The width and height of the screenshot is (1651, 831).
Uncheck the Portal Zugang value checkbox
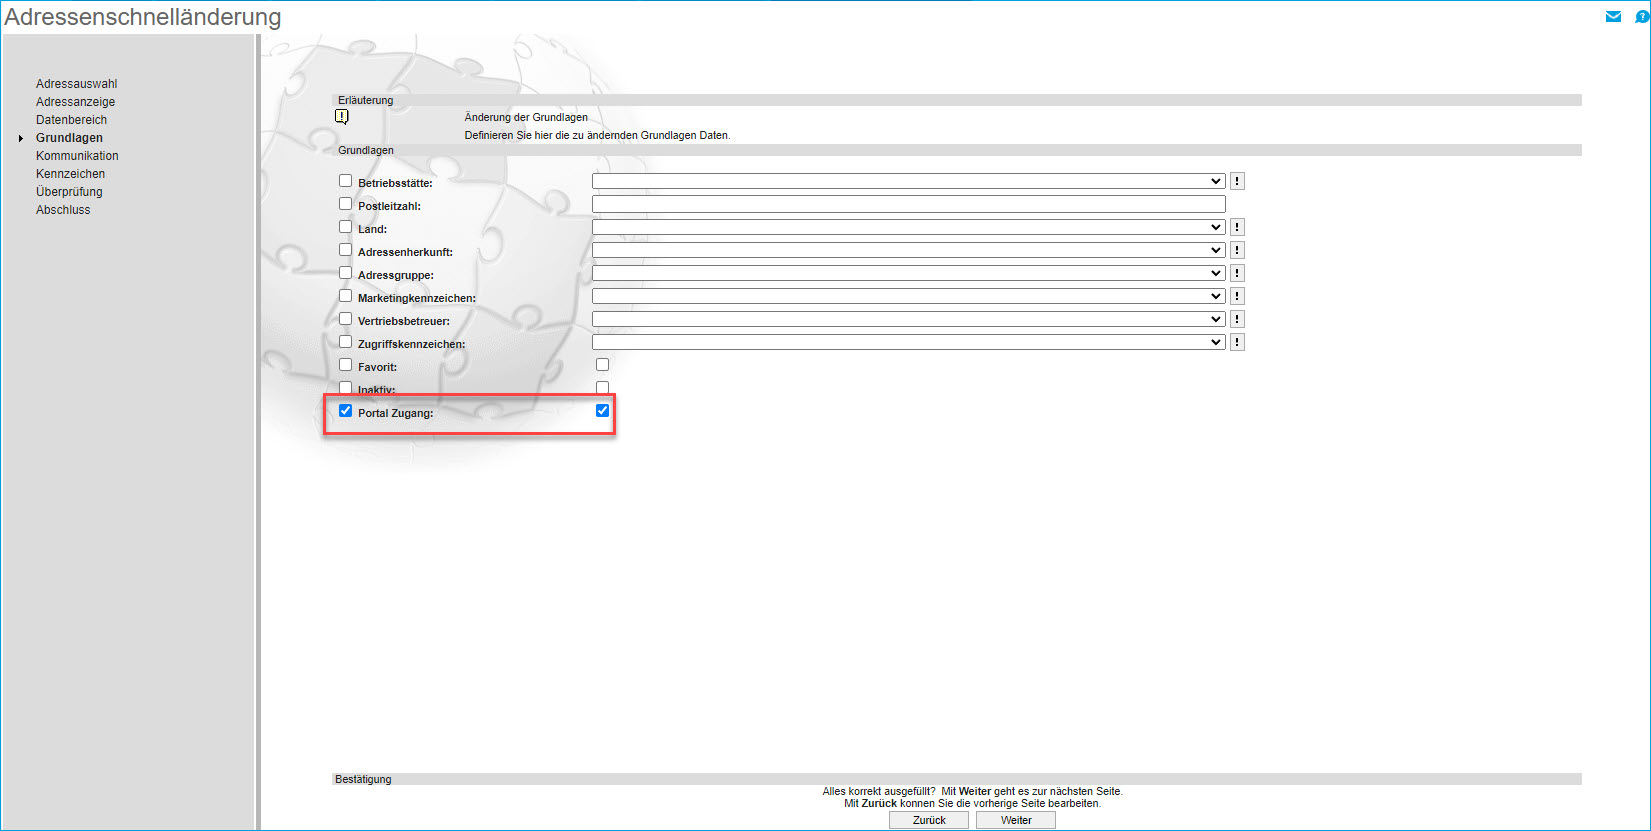(x=602, y=411)
